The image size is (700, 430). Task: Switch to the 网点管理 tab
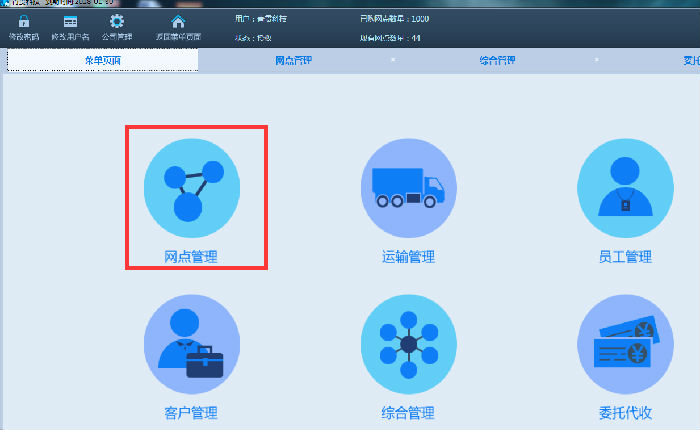293,61
